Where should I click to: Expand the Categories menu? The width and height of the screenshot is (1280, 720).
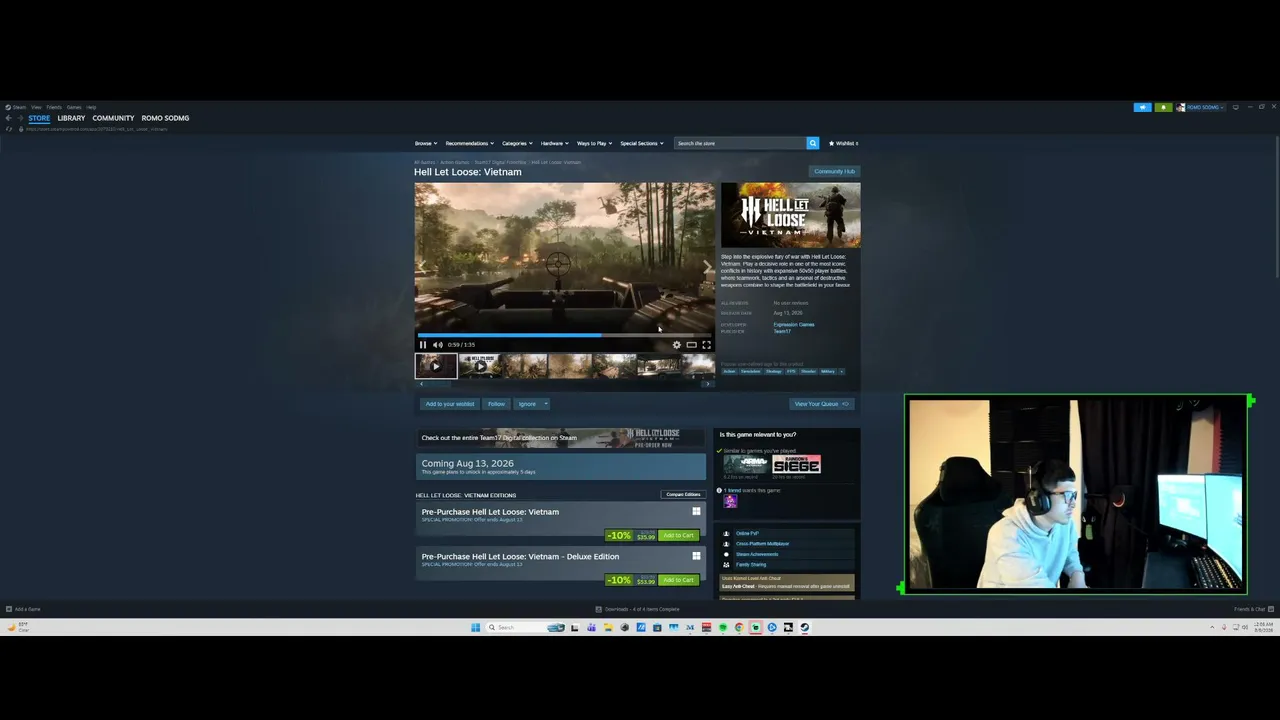coord(517,143)
